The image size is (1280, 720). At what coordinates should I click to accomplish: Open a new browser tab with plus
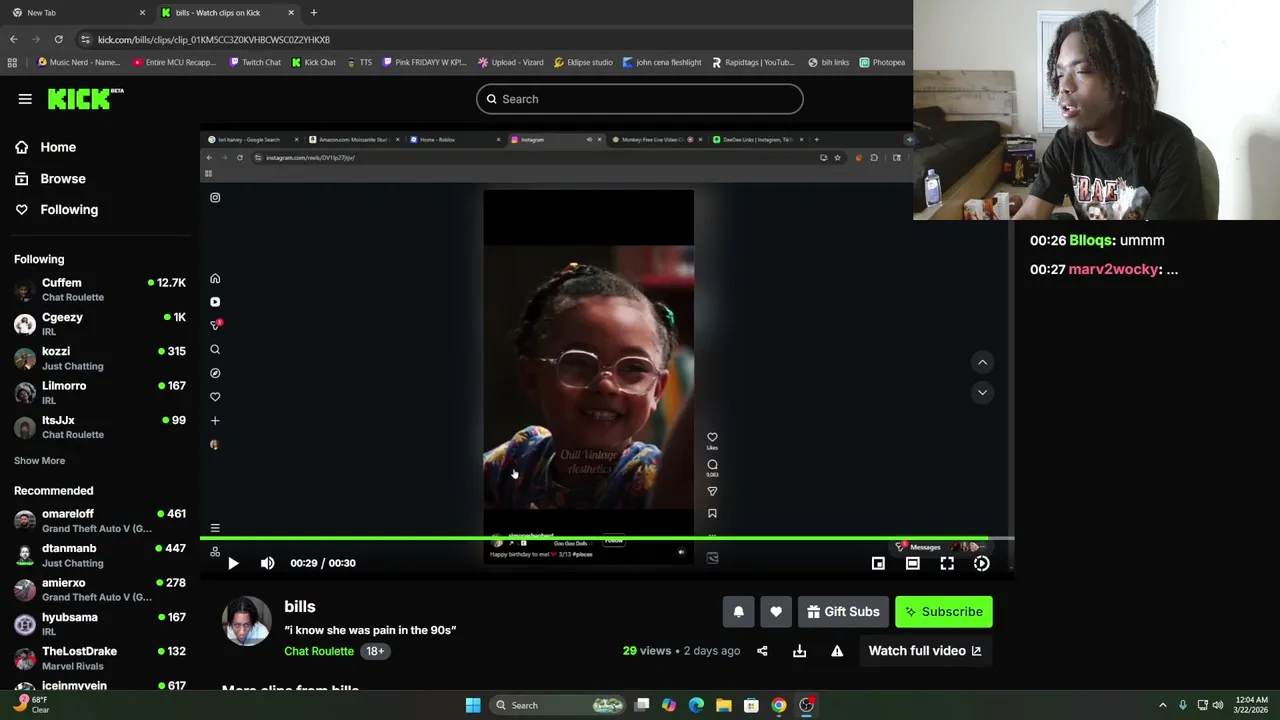313,13
